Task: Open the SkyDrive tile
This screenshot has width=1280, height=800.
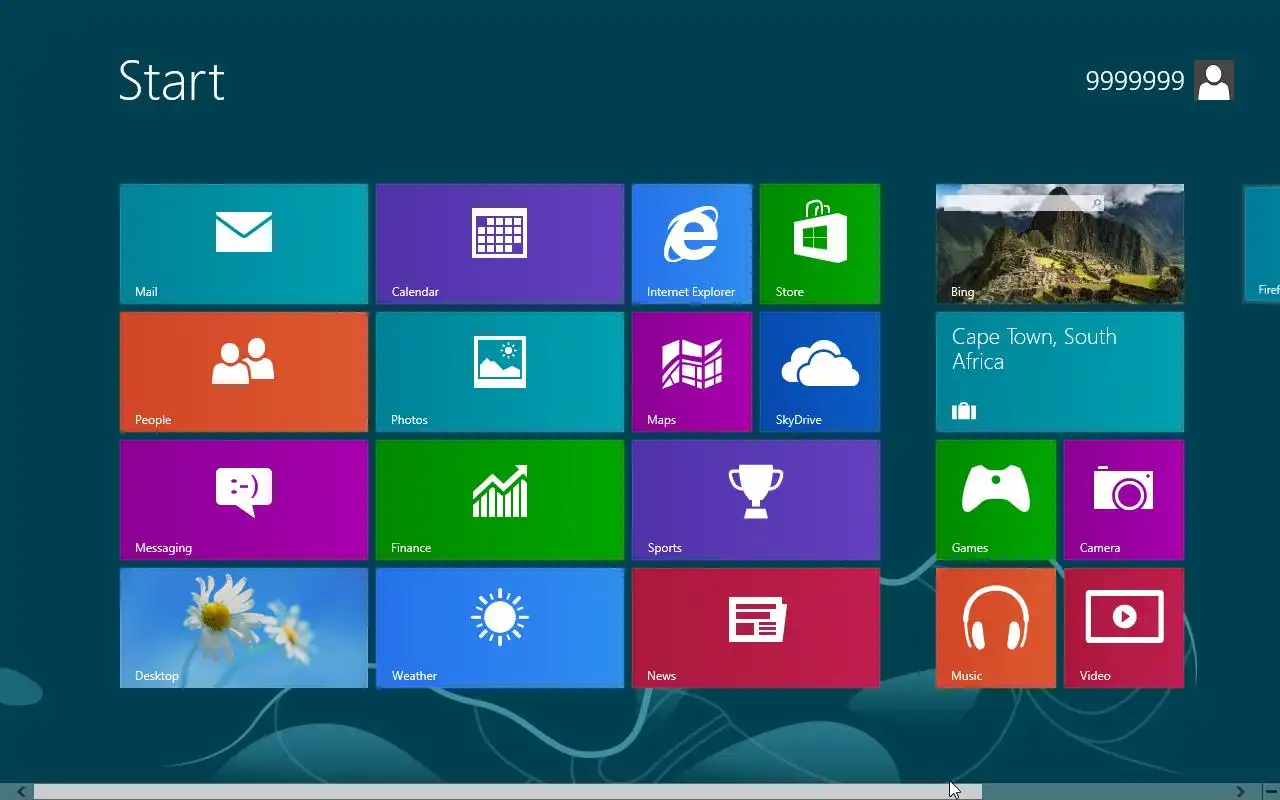Action: point(820,372)
